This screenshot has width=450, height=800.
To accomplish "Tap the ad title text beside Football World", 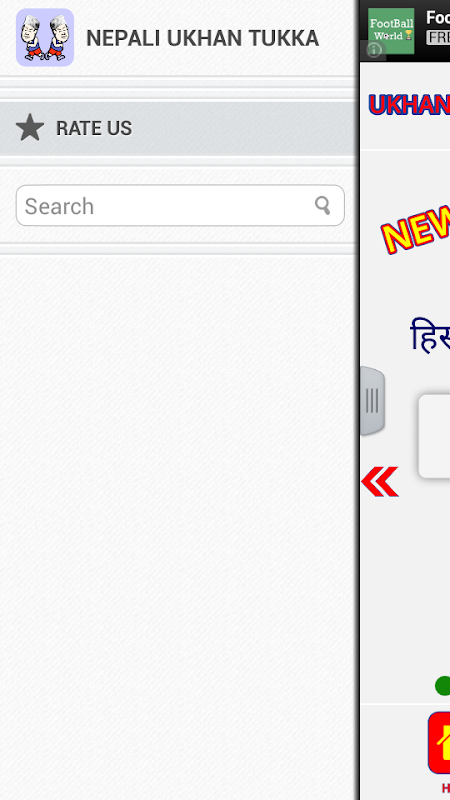I will pos(438,18).
